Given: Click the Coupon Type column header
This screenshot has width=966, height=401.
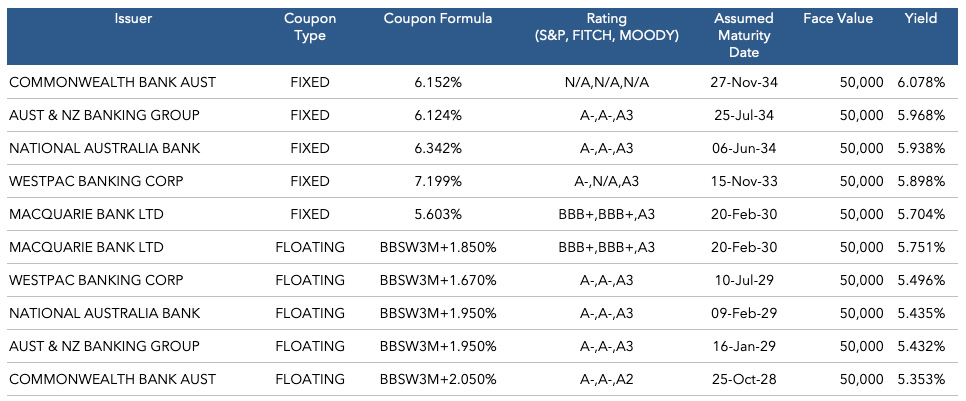Looking at the screenshot, I should [x=310, y=27].
